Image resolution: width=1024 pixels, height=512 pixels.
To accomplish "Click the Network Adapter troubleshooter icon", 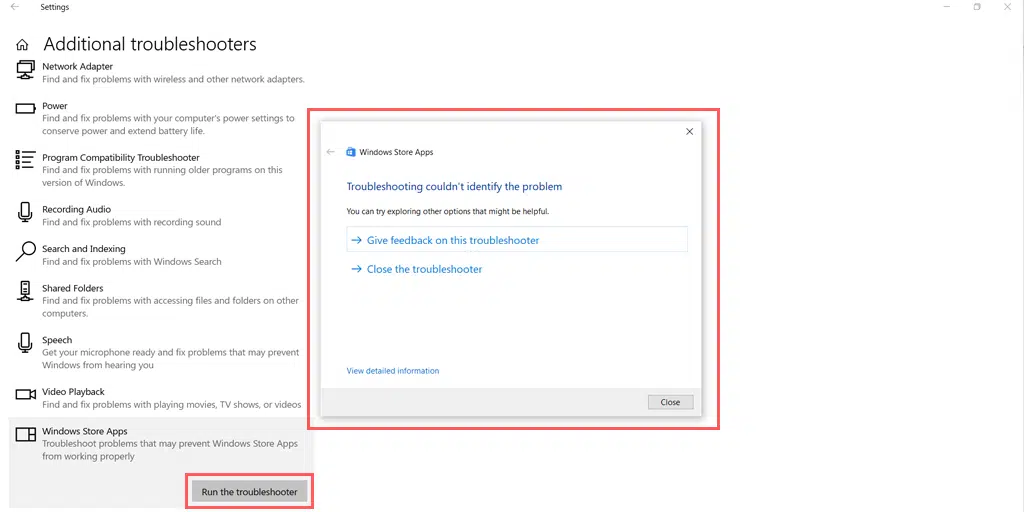I will (x=25, y=69).
